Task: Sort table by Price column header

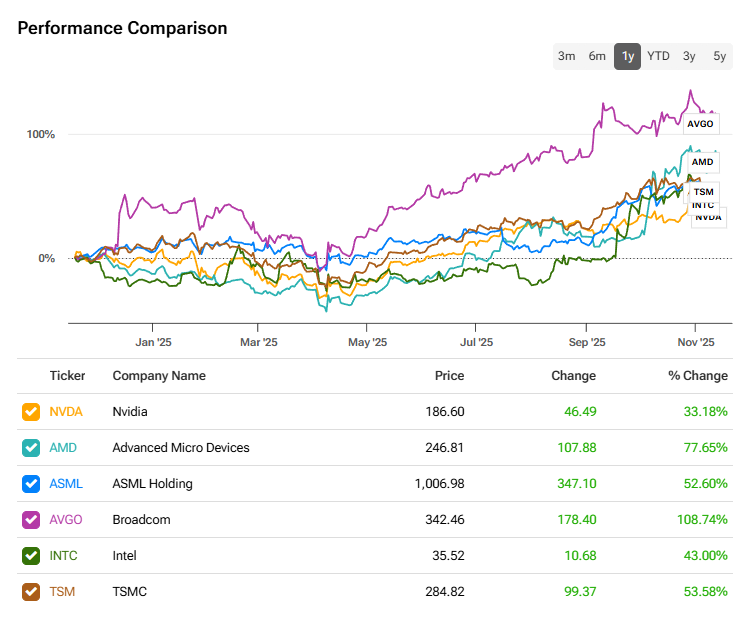Action: [x=449, y=376]
